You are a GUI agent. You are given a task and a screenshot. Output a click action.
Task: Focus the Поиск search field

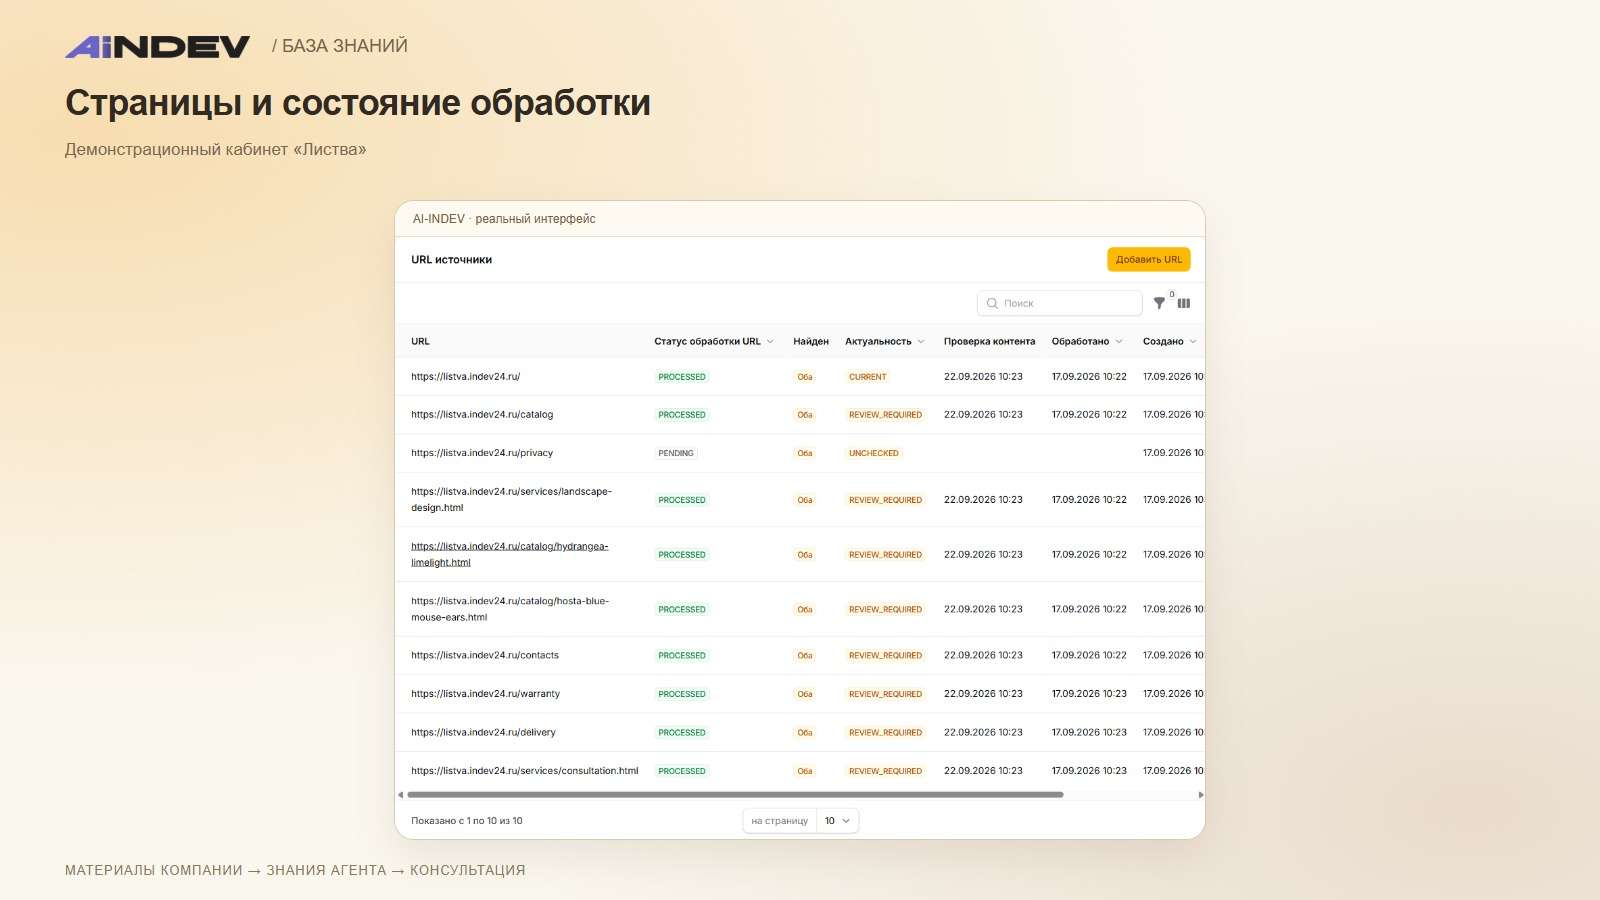click(x=1059, y=303)
